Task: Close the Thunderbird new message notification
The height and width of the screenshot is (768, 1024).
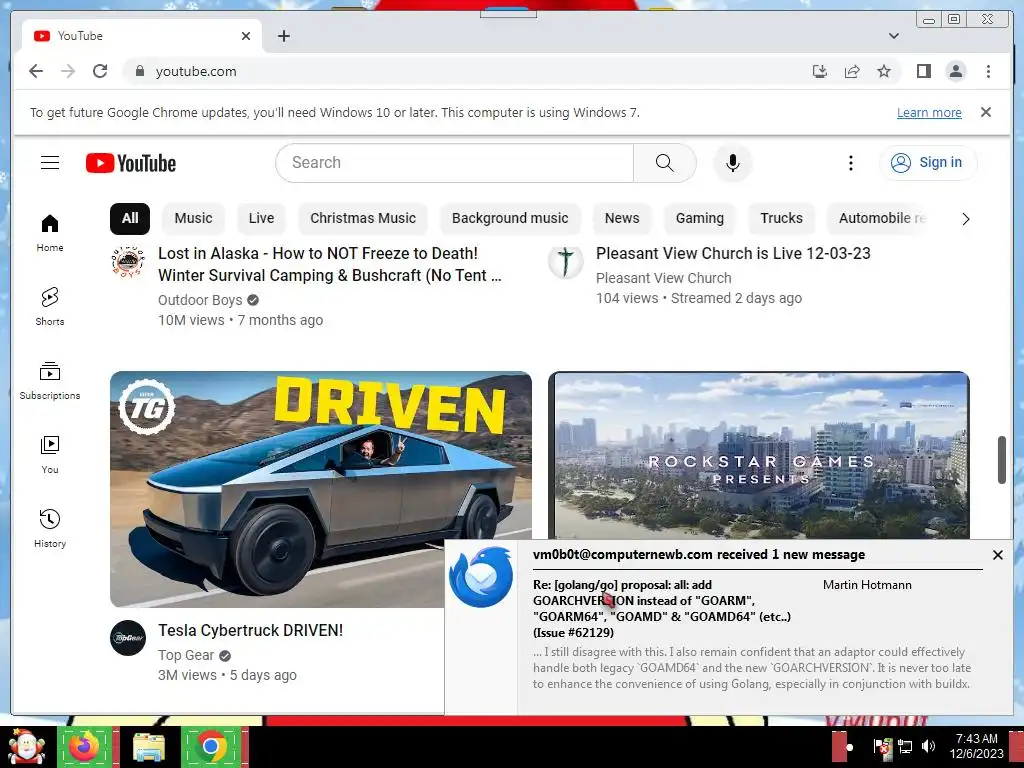Action: [997, 554]
